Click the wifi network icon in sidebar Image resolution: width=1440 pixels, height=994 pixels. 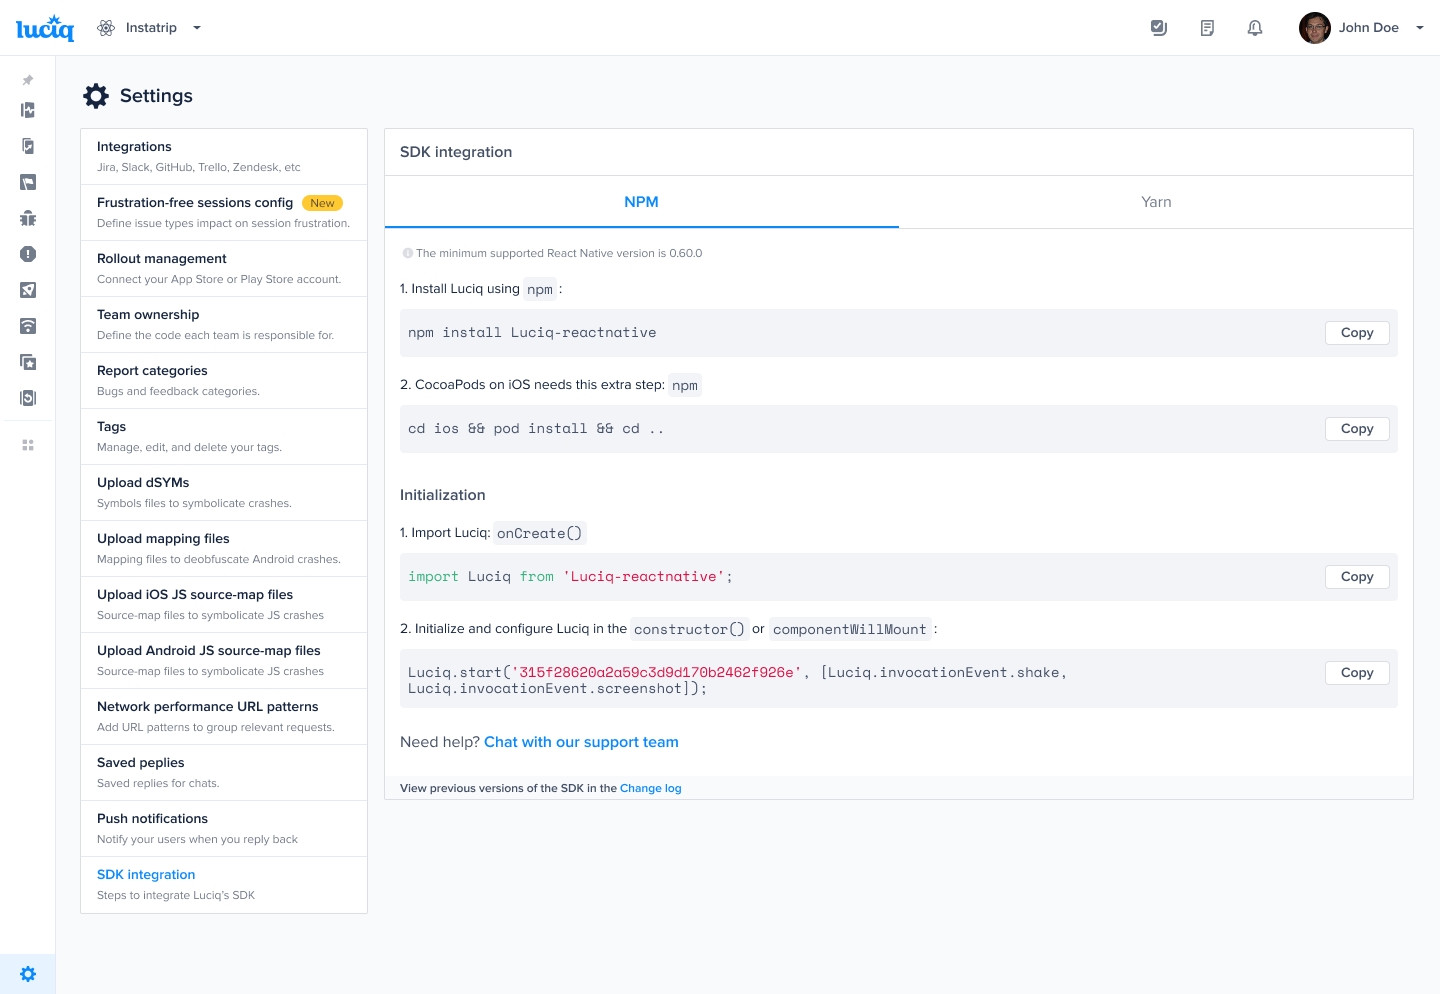tap(28, 326)
